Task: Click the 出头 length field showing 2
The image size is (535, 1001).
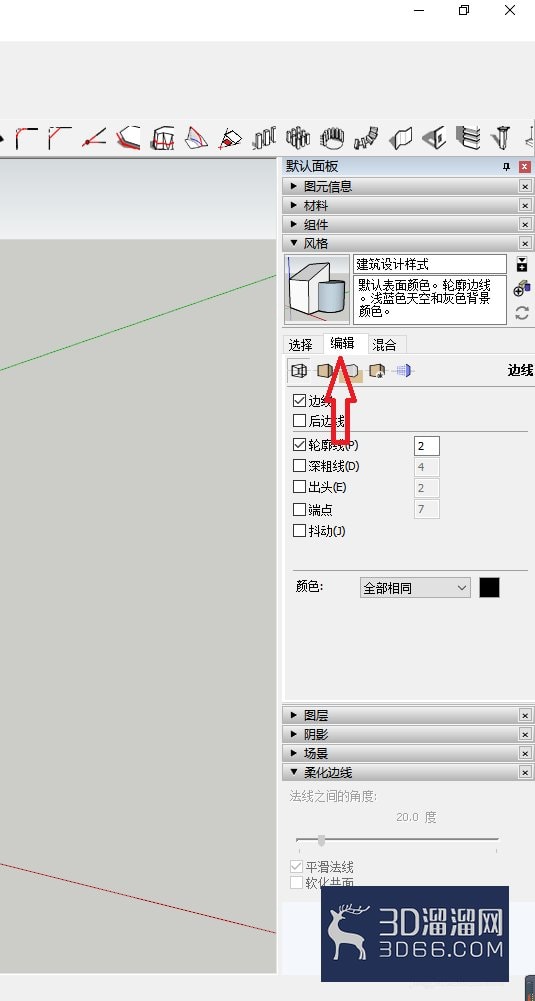Action: [426, 488]
